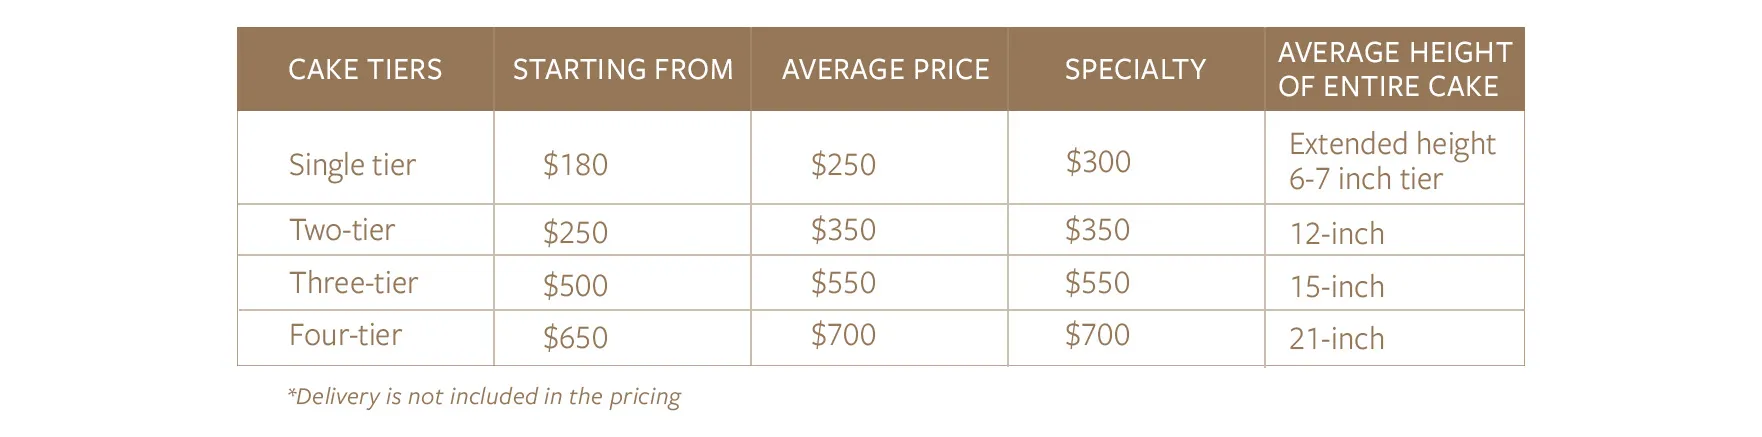Select the Four-tier row label
Image resolution: width=1762 pixels, height=437 pixels.
[345, 335]
